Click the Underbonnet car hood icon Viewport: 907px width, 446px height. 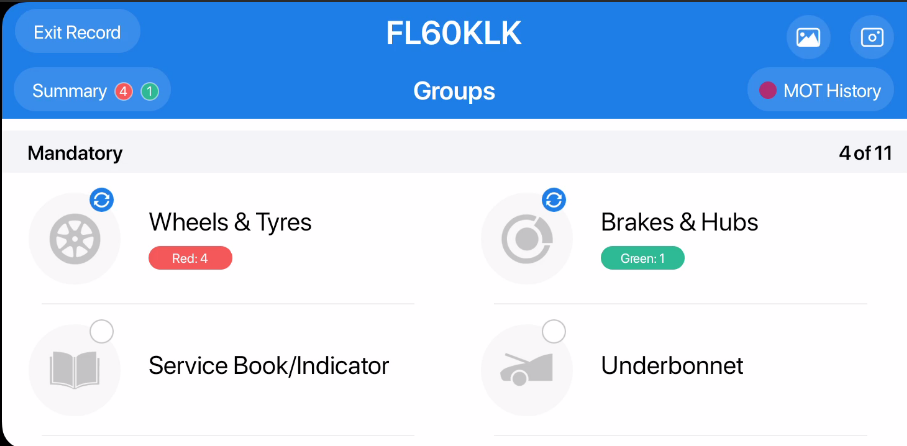527,368
